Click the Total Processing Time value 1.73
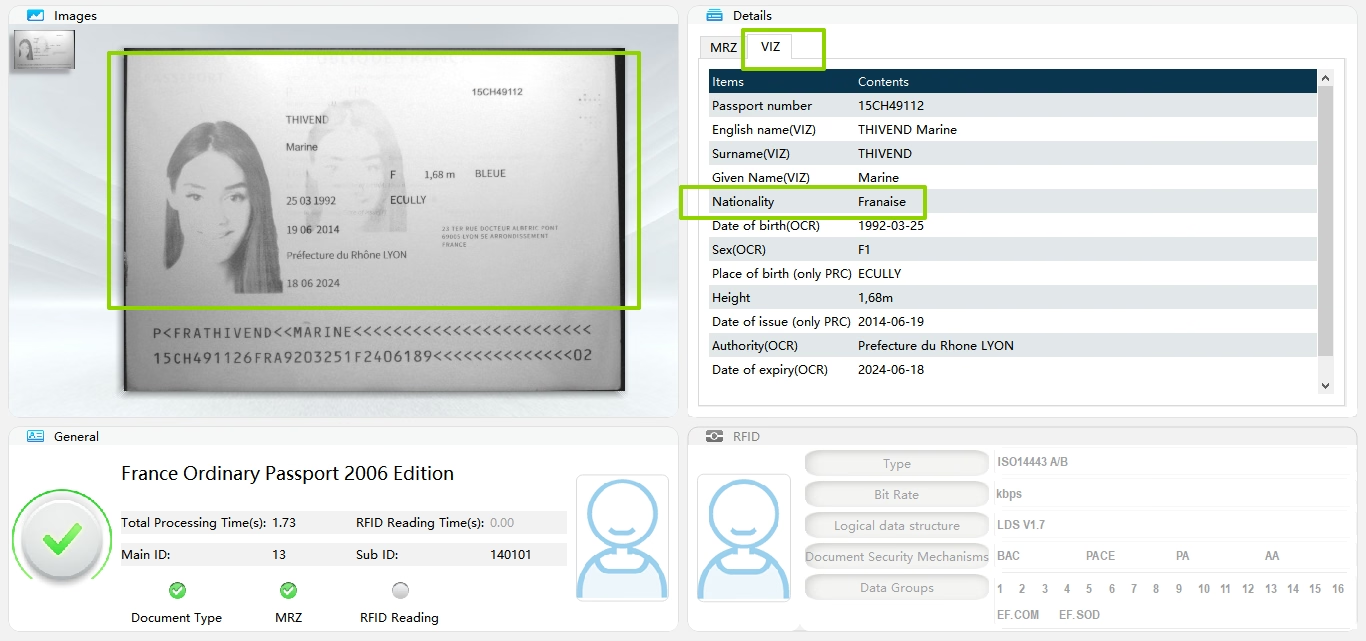The height and width of the screenshot is (641, 1366). (284, 522)
